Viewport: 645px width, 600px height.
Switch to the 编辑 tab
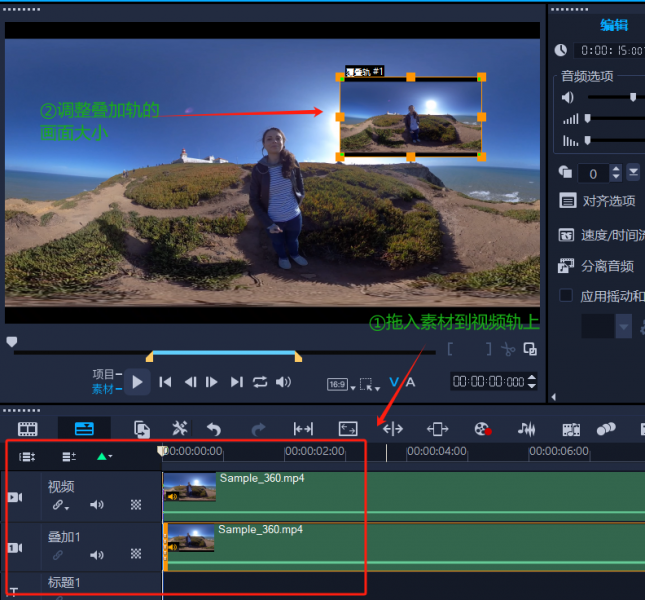tap(613, 25)
